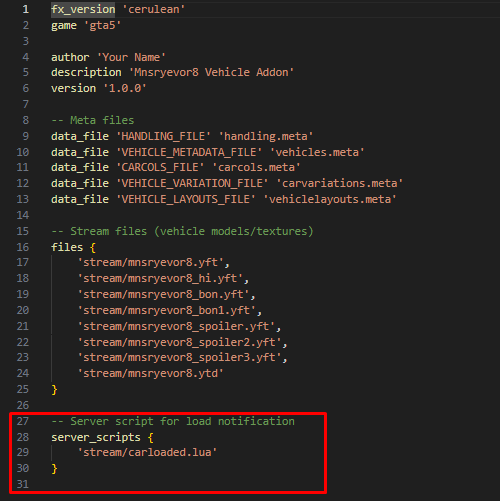Click the opening brace after server_scripts
The width and height of the screenshot is (500, 501).
pyautogui.click(x=151, y=438)
